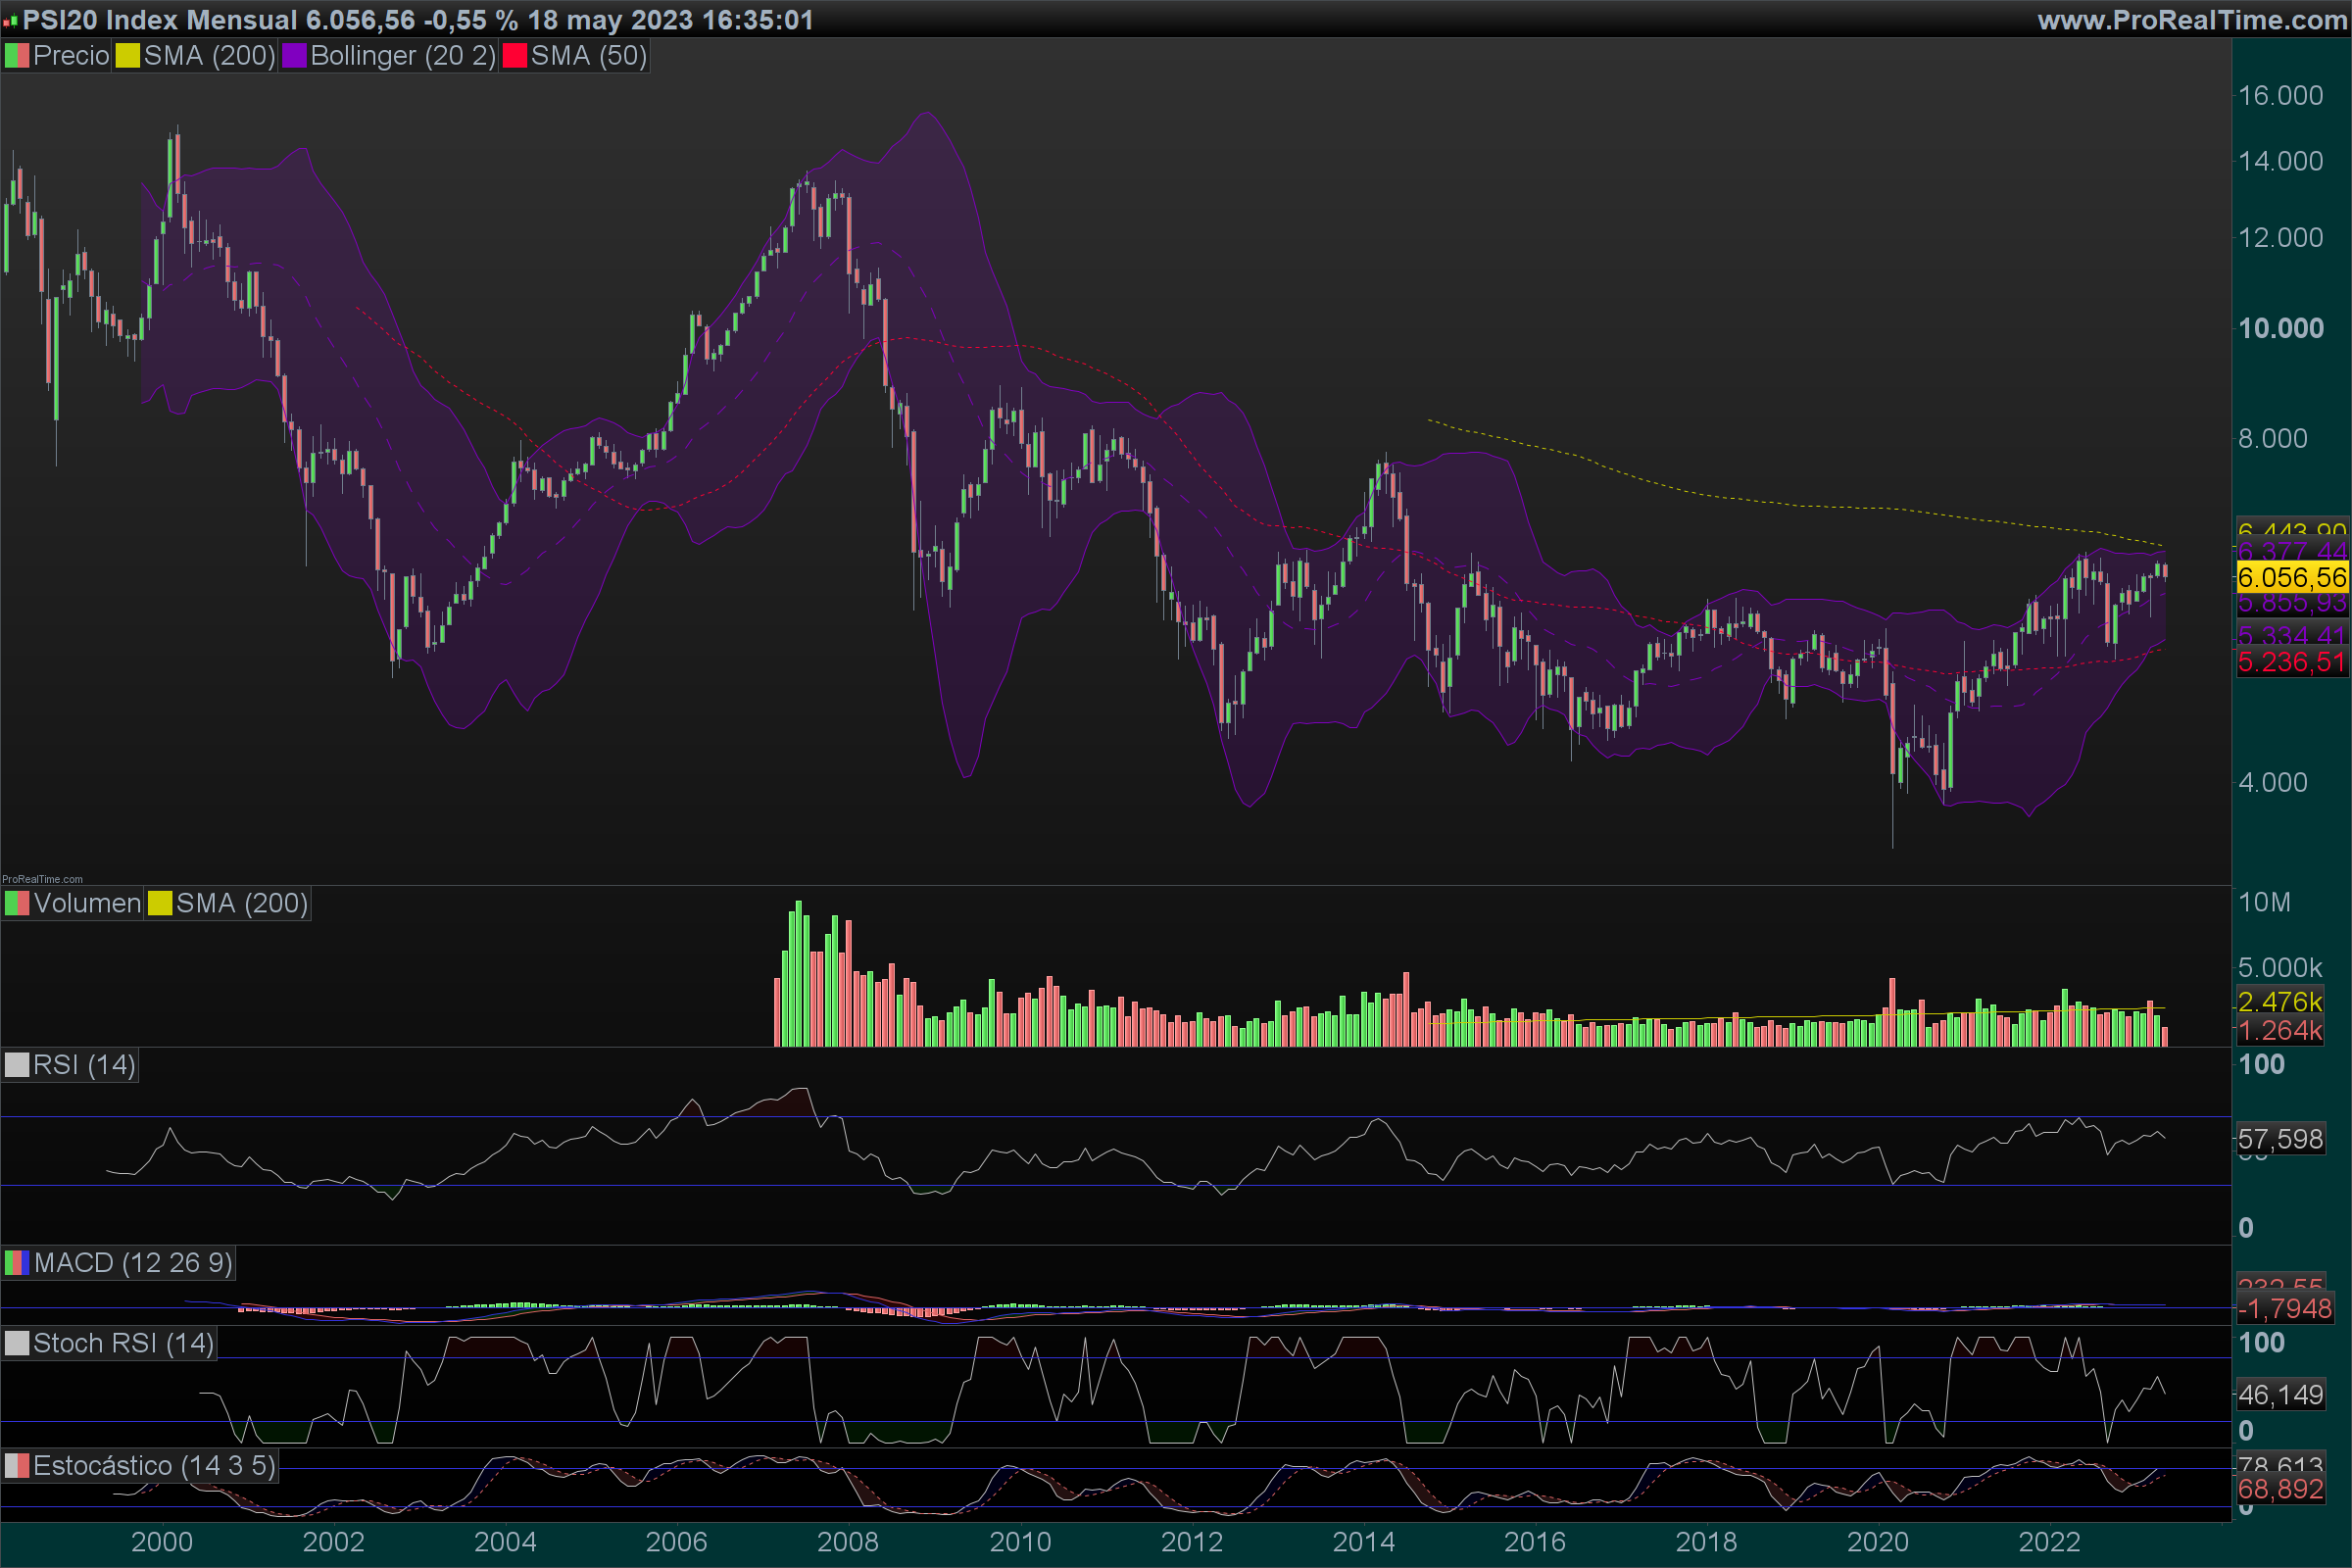Click the Volumen panel legend icon

point(17,904)
